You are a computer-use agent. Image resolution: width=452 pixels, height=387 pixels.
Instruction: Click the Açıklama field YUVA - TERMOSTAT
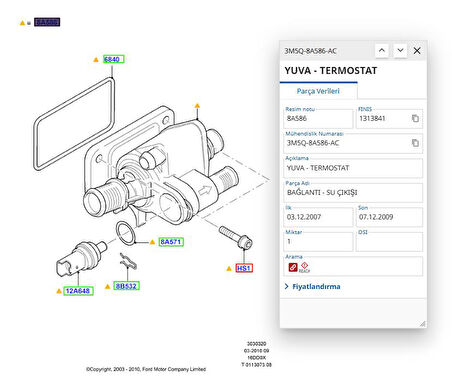pyautogui.click(x=353, y=168)
